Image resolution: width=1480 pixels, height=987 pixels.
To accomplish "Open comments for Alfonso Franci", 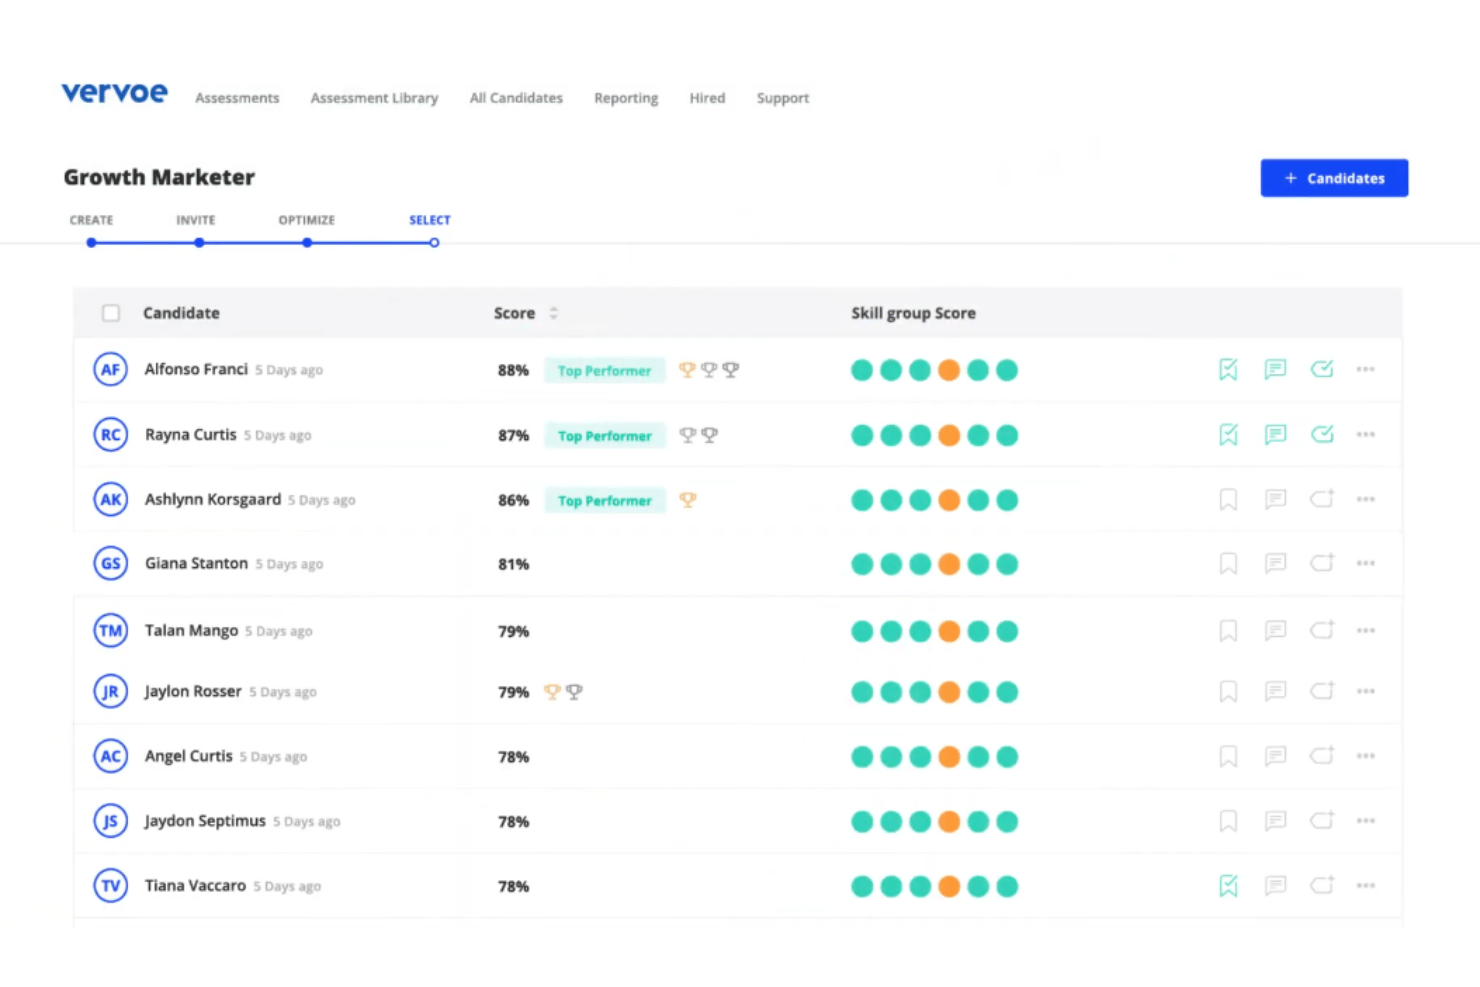I will pyautogui.click(x=1275, y=370).
